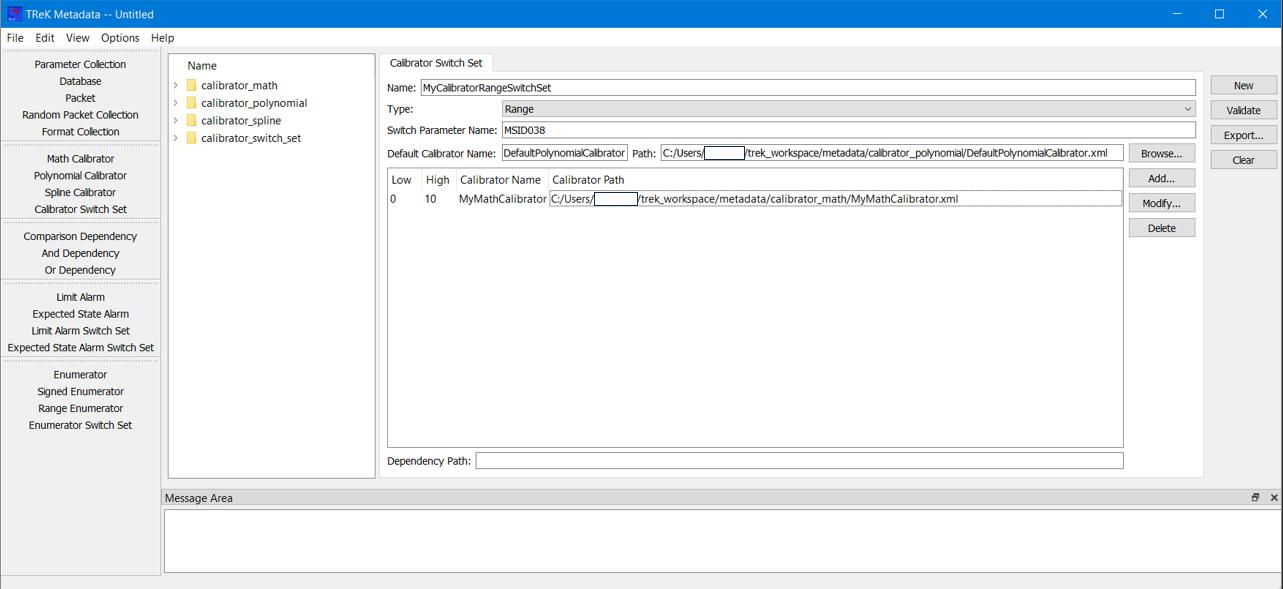Select the MyMathCalibrator table row

click(x=502, y=199)
